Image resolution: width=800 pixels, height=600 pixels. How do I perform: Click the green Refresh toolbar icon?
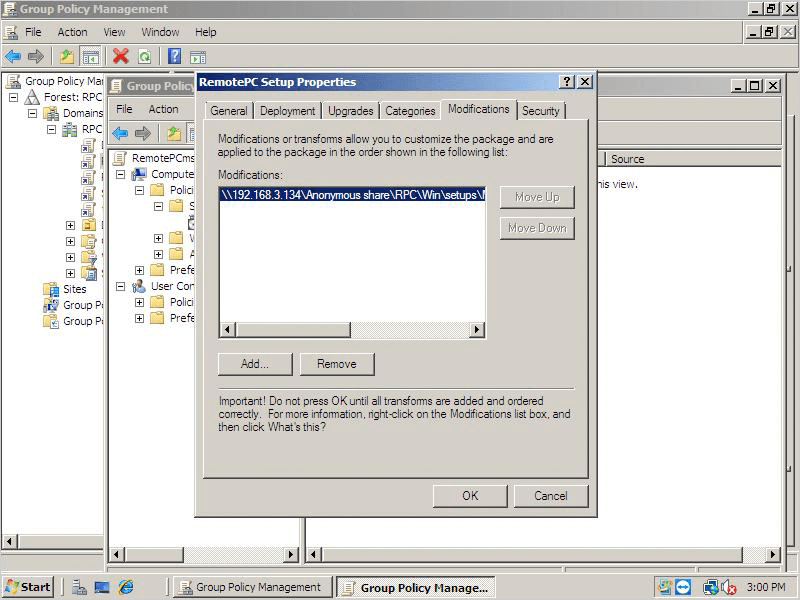pyautogui.click(x=145, y=57)
